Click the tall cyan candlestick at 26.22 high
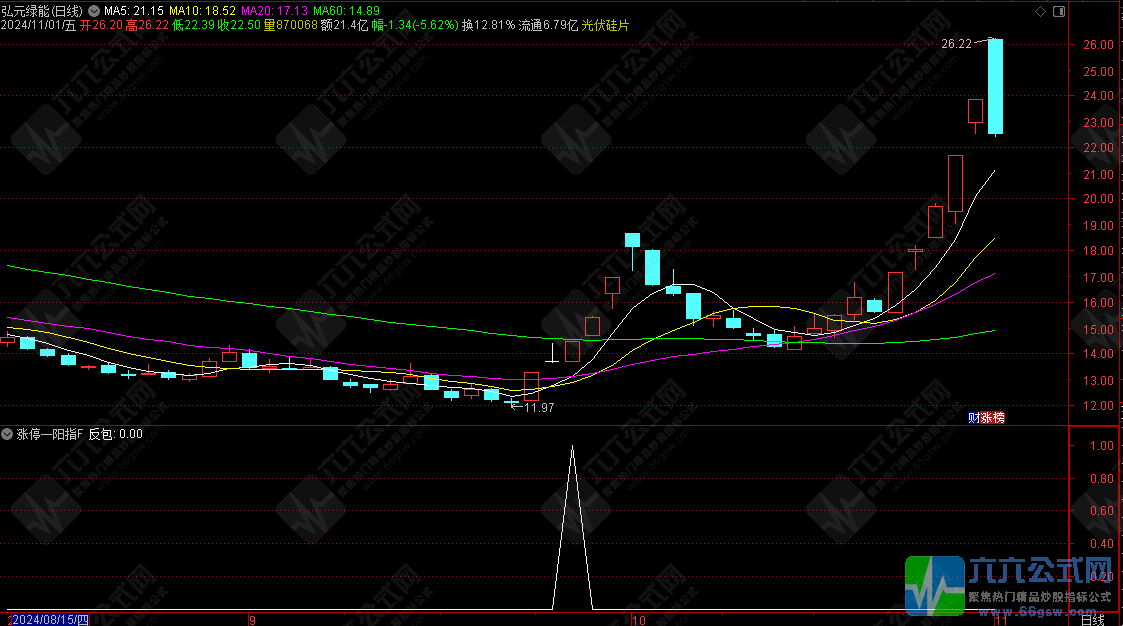This screenshot has height=626, width=1123. 995,86
